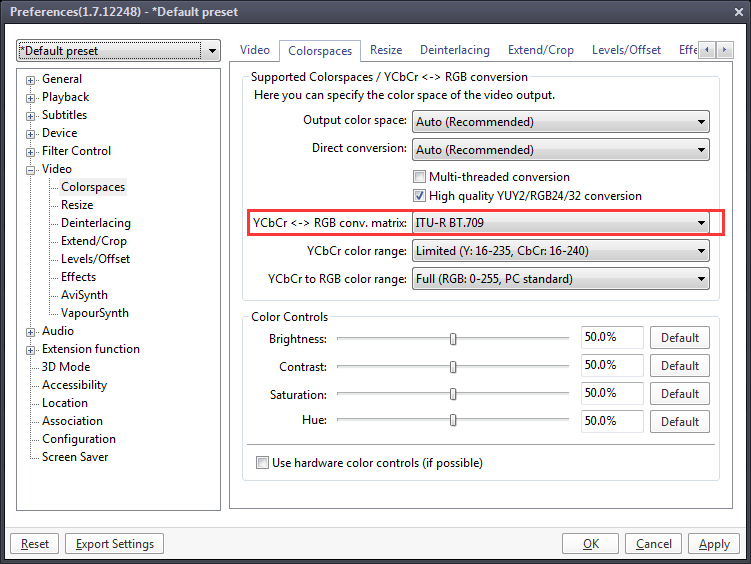
Task: Expand the Audio tree node
Action: (31, 332)
